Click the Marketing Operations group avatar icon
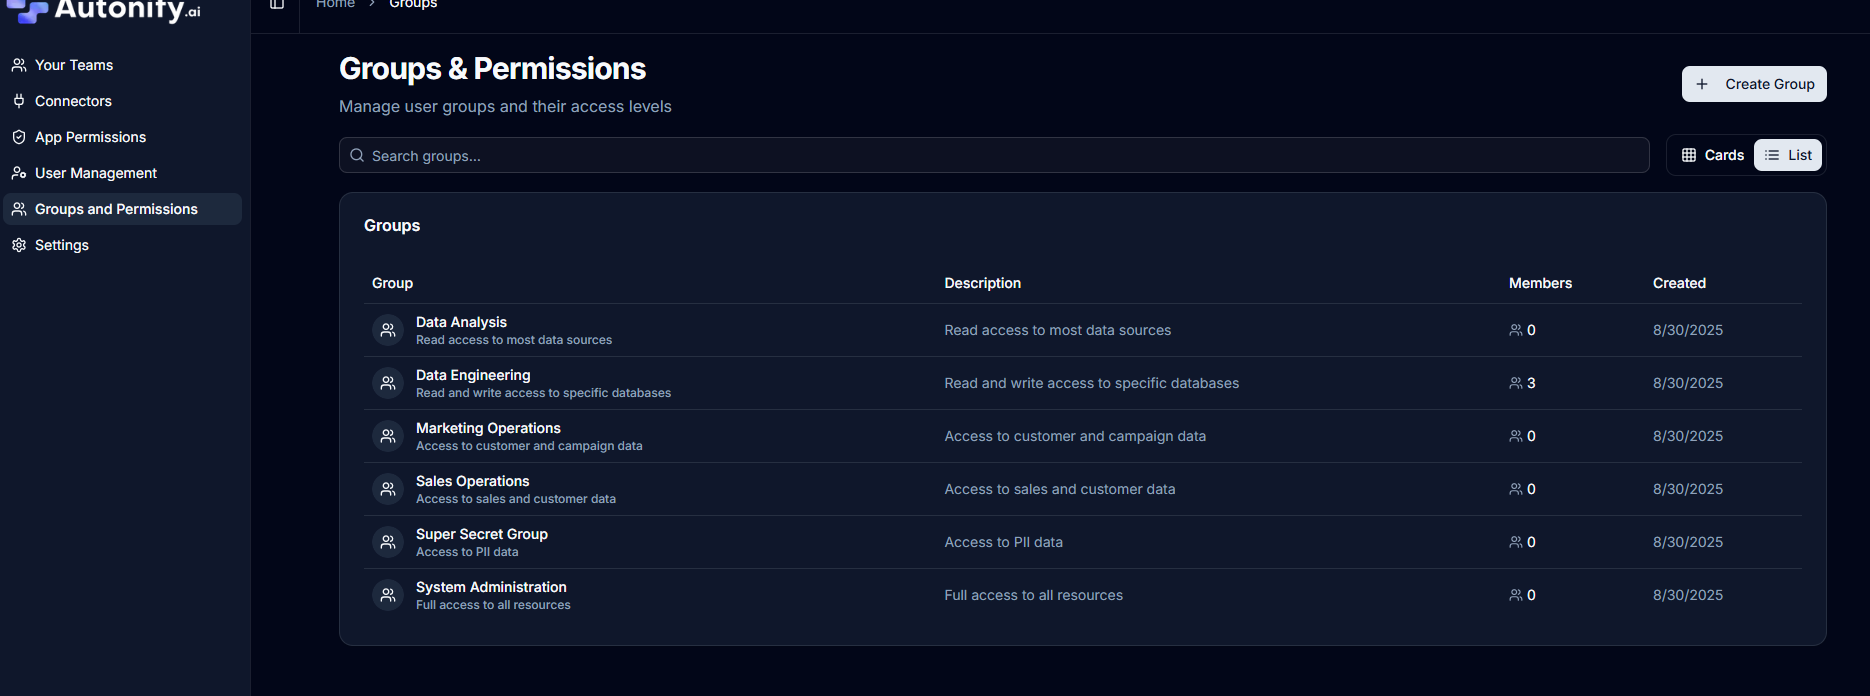The image size is (1870, 696). (x=388, y=436)
